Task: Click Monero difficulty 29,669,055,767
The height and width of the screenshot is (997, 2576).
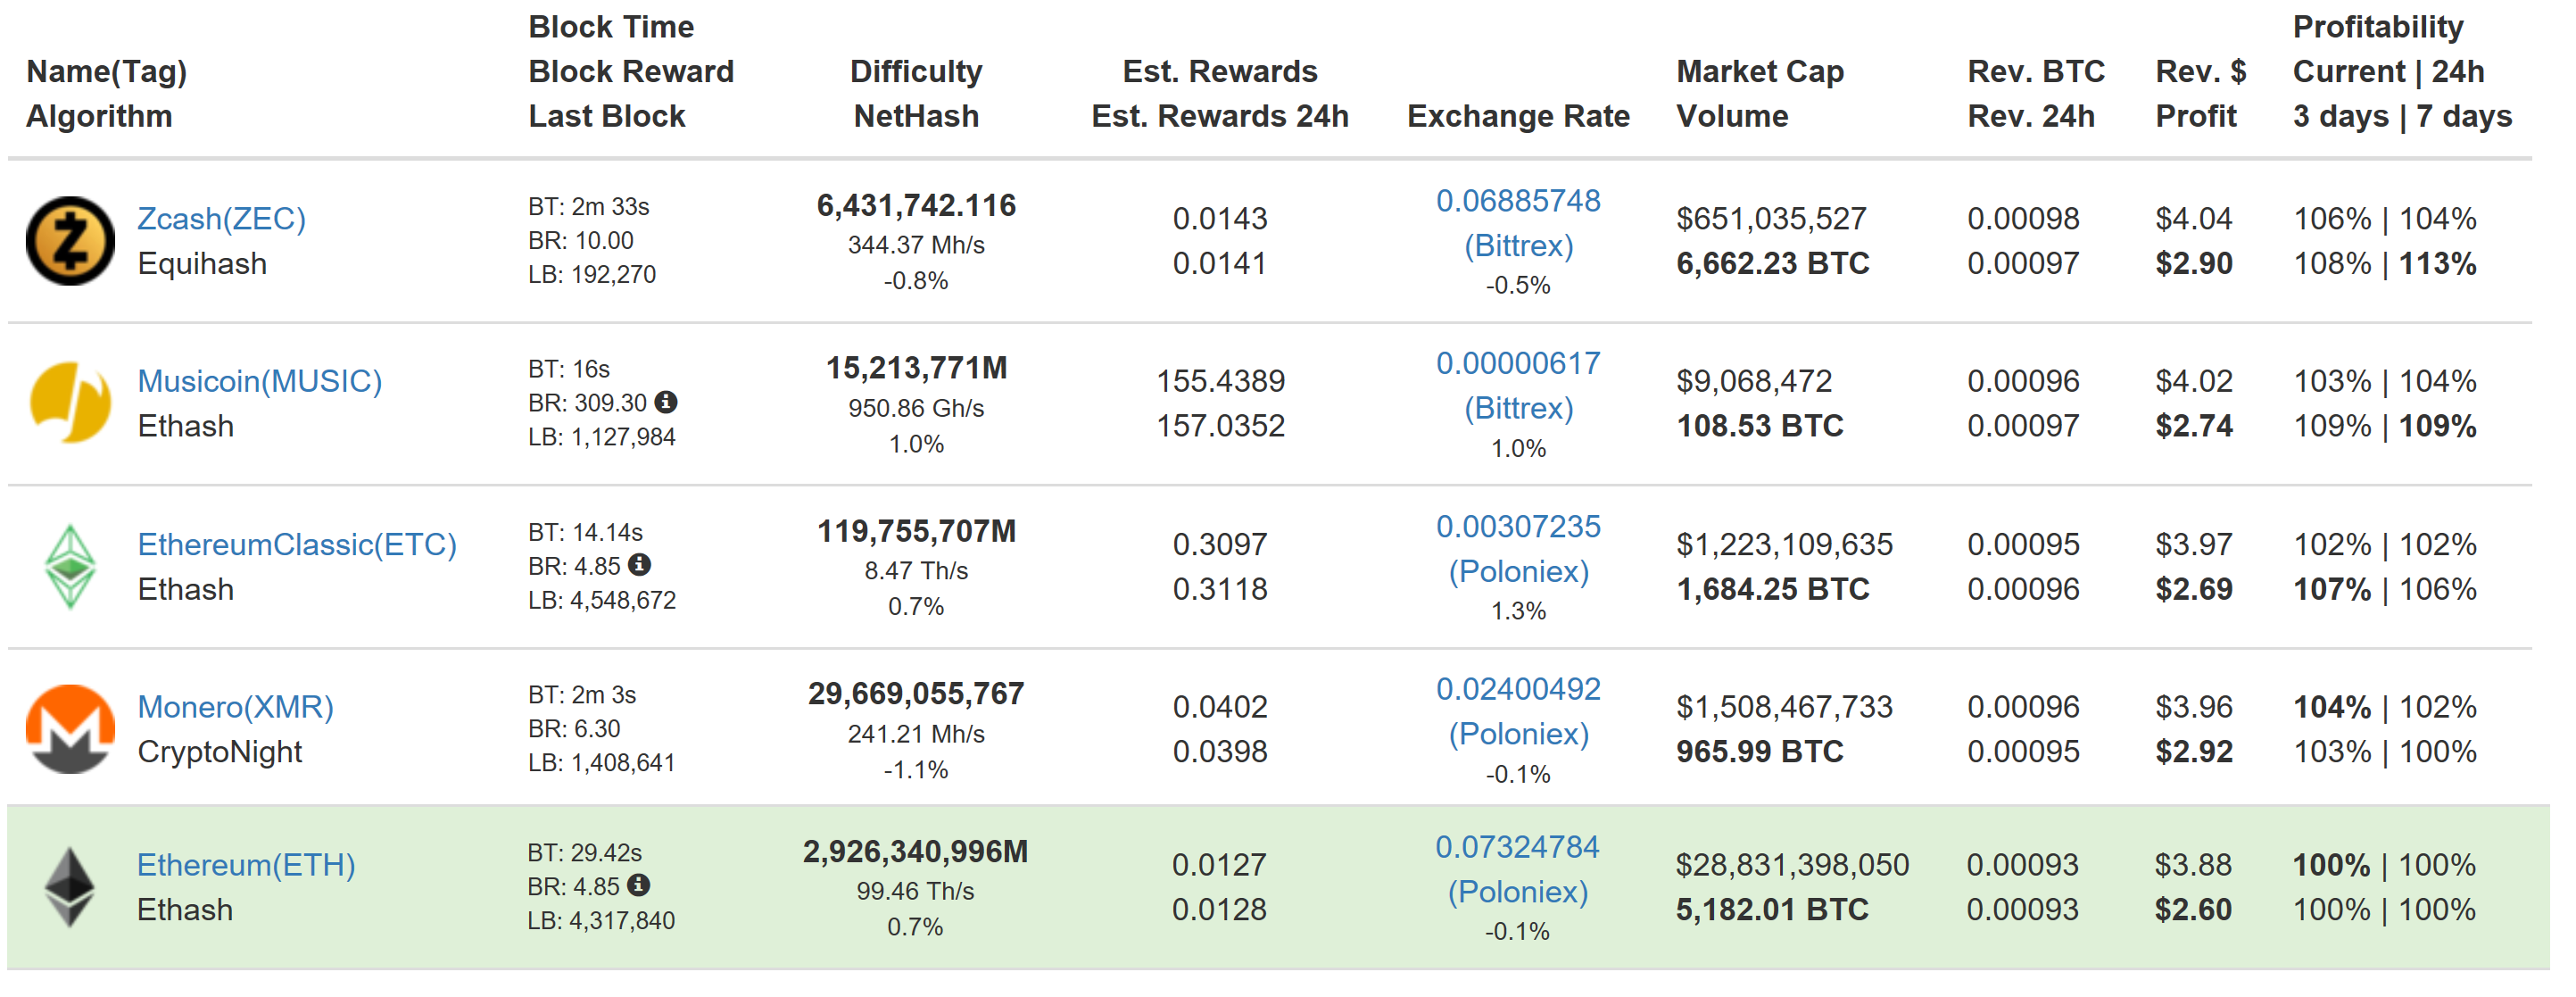Action: pyautogui.click(x=916, y=695)
